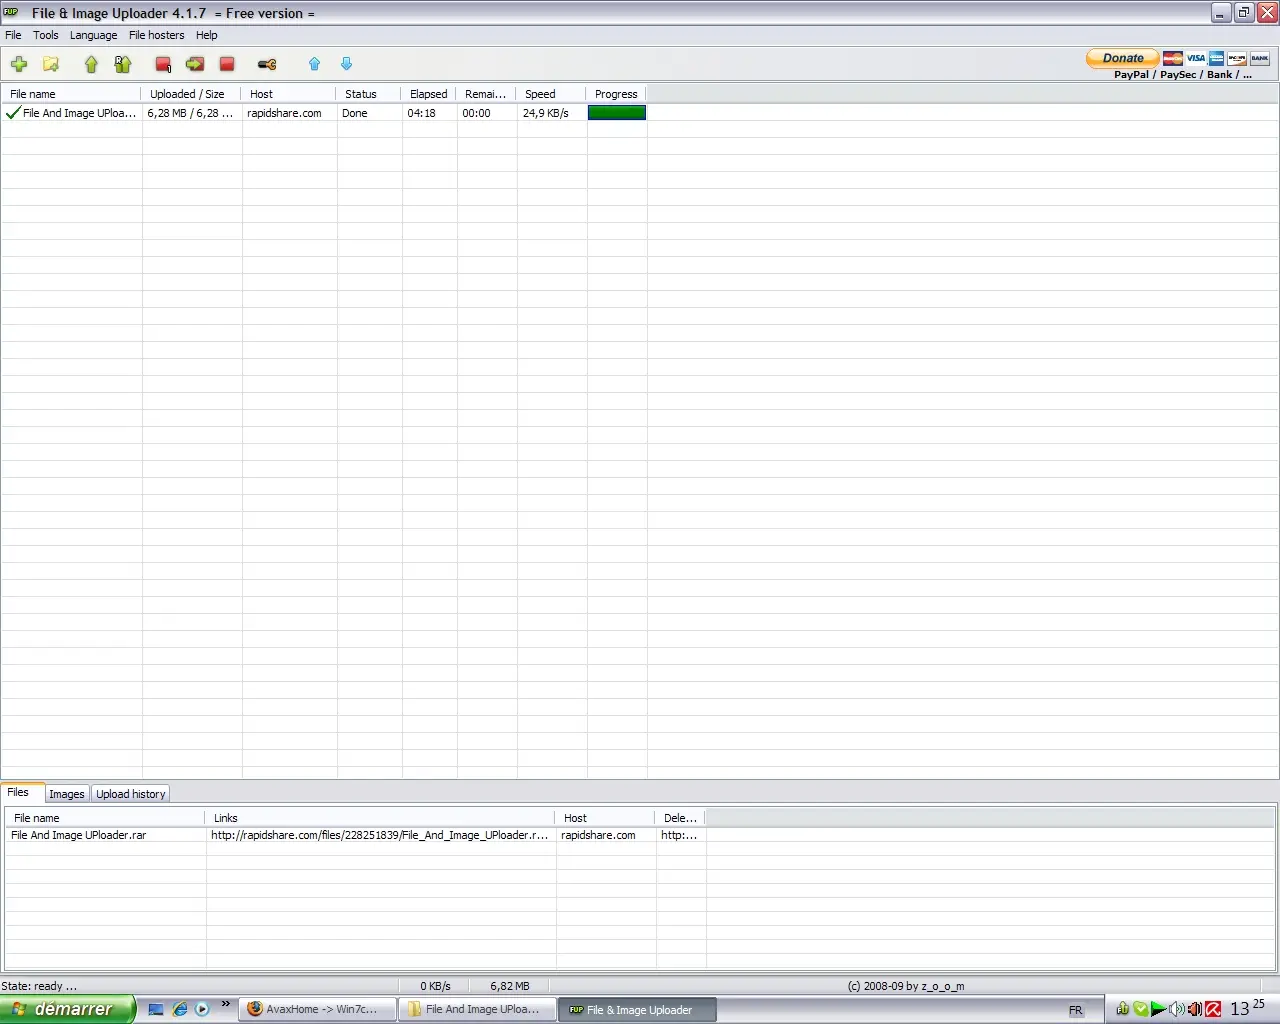Viewport: 1280px width, 1024px height.
Task: Click the green checkmark on the uploaded file
Action: click(13, 113)
